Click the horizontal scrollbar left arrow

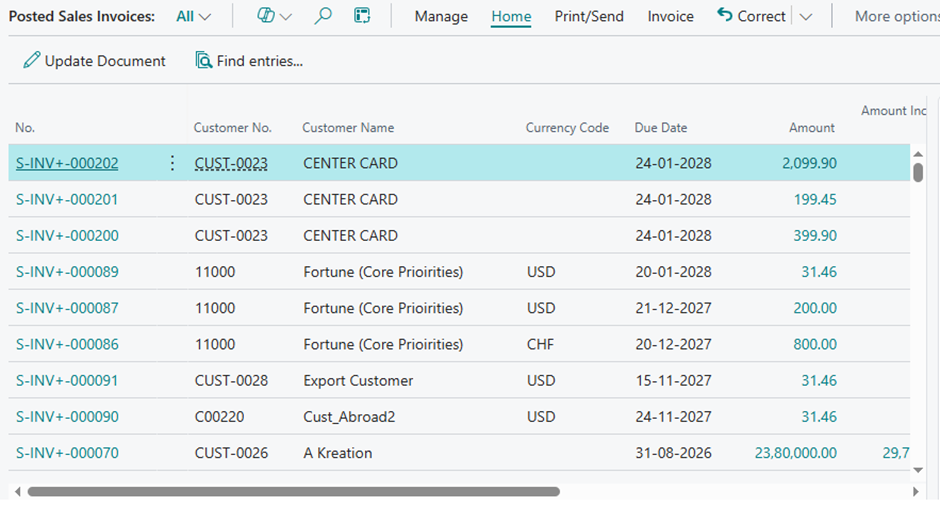pyautogui.click(x=17, y=492)
